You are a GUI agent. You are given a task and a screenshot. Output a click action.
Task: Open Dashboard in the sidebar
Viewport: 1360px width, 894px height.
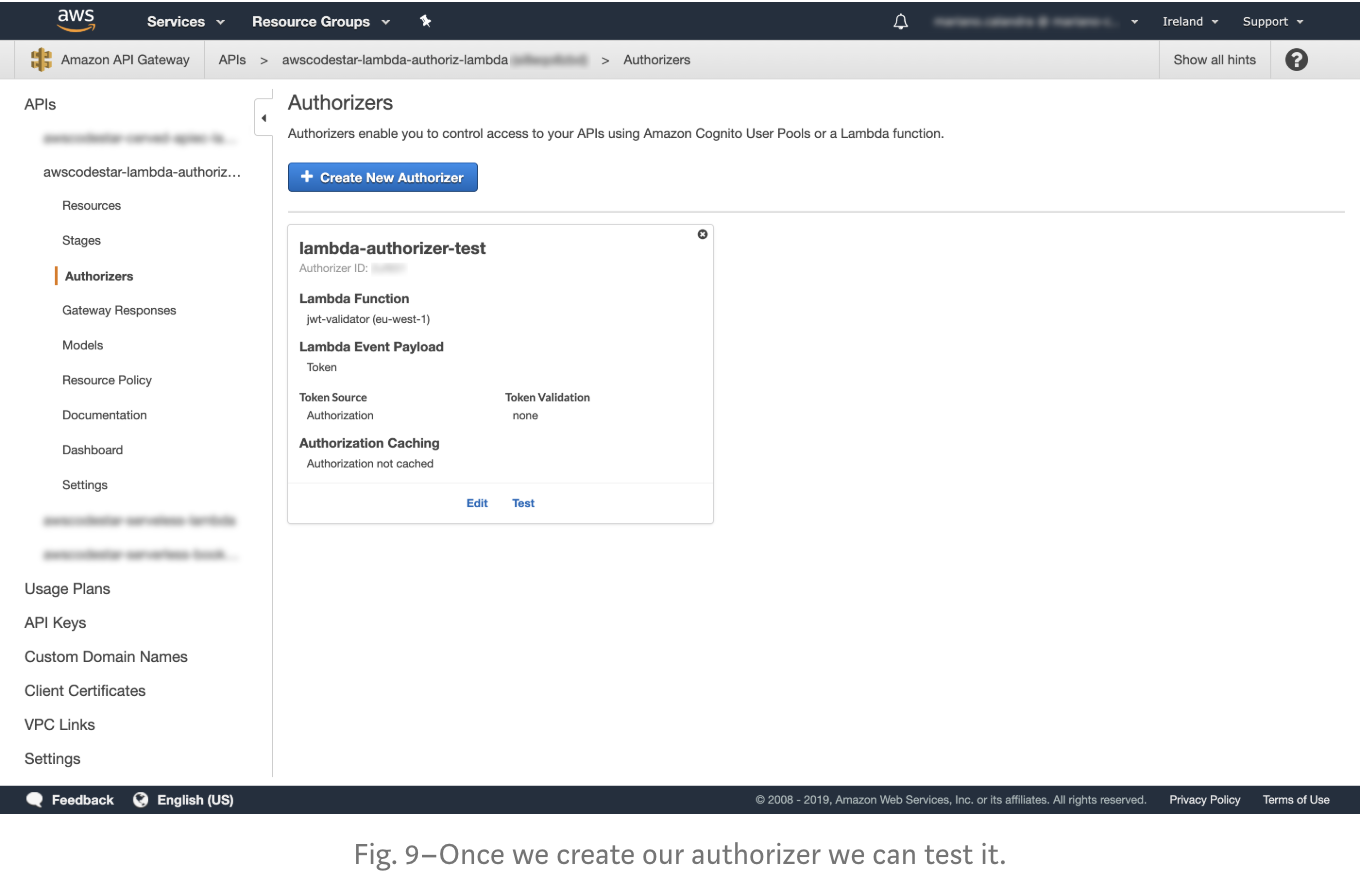tap(92, 450)
